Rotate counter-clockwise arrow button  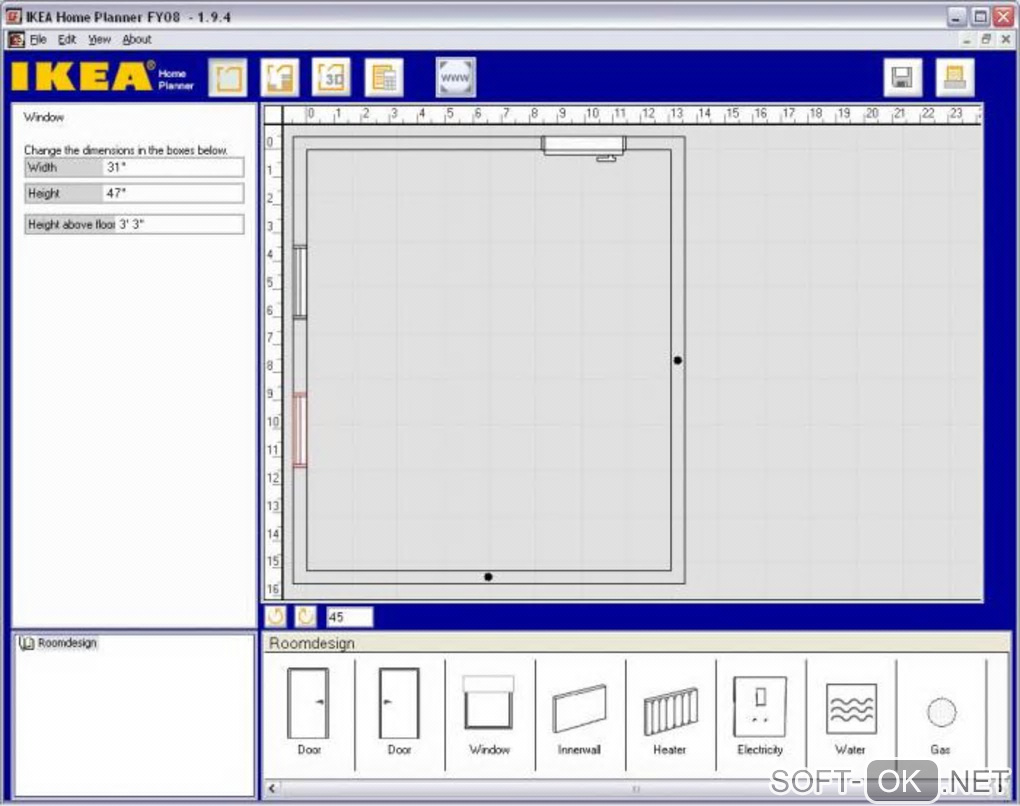coord(276,616)
